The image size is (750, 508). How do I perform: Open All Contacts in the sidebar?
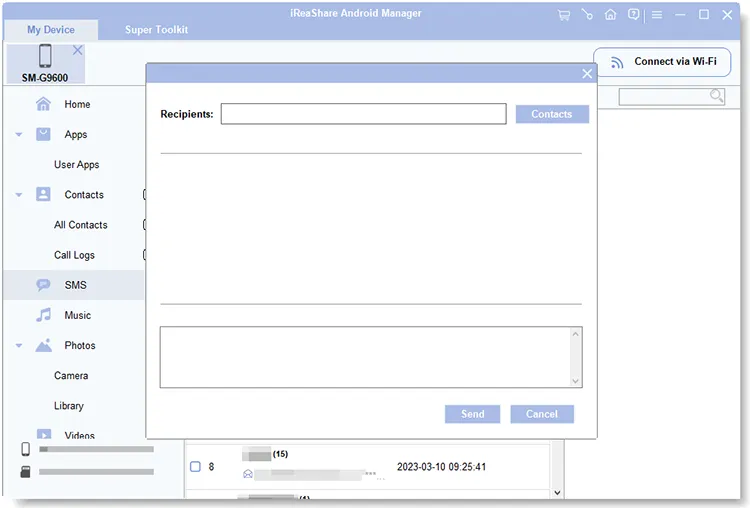(x=80, y=225)
